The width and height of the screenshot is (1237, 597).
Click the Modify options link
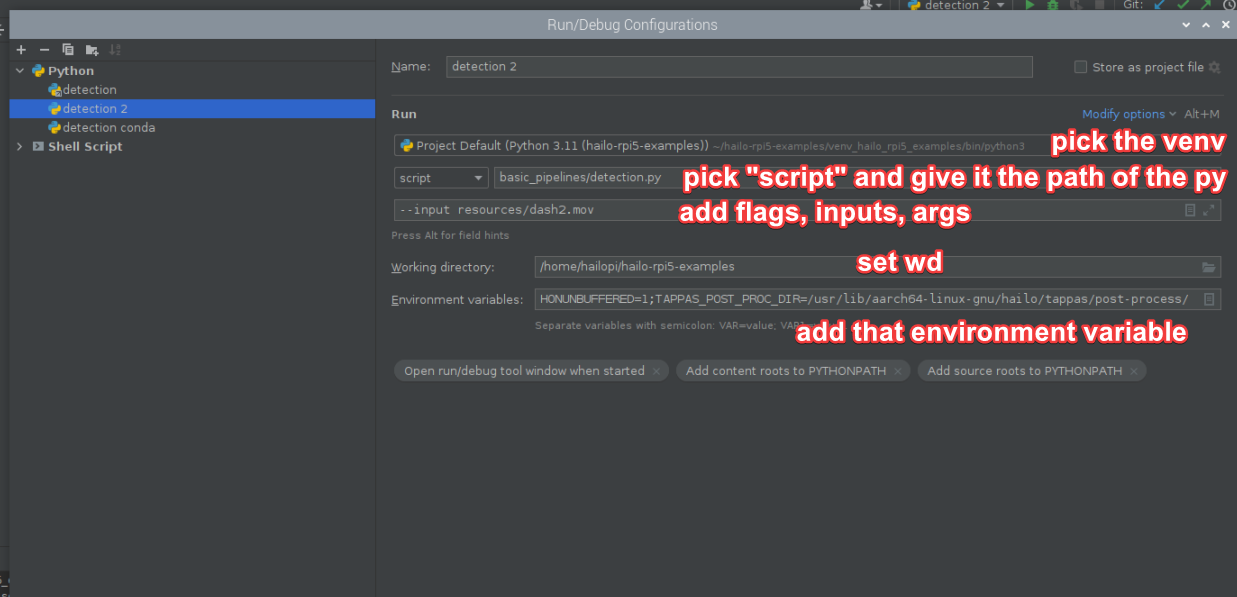coord(1123,114)
